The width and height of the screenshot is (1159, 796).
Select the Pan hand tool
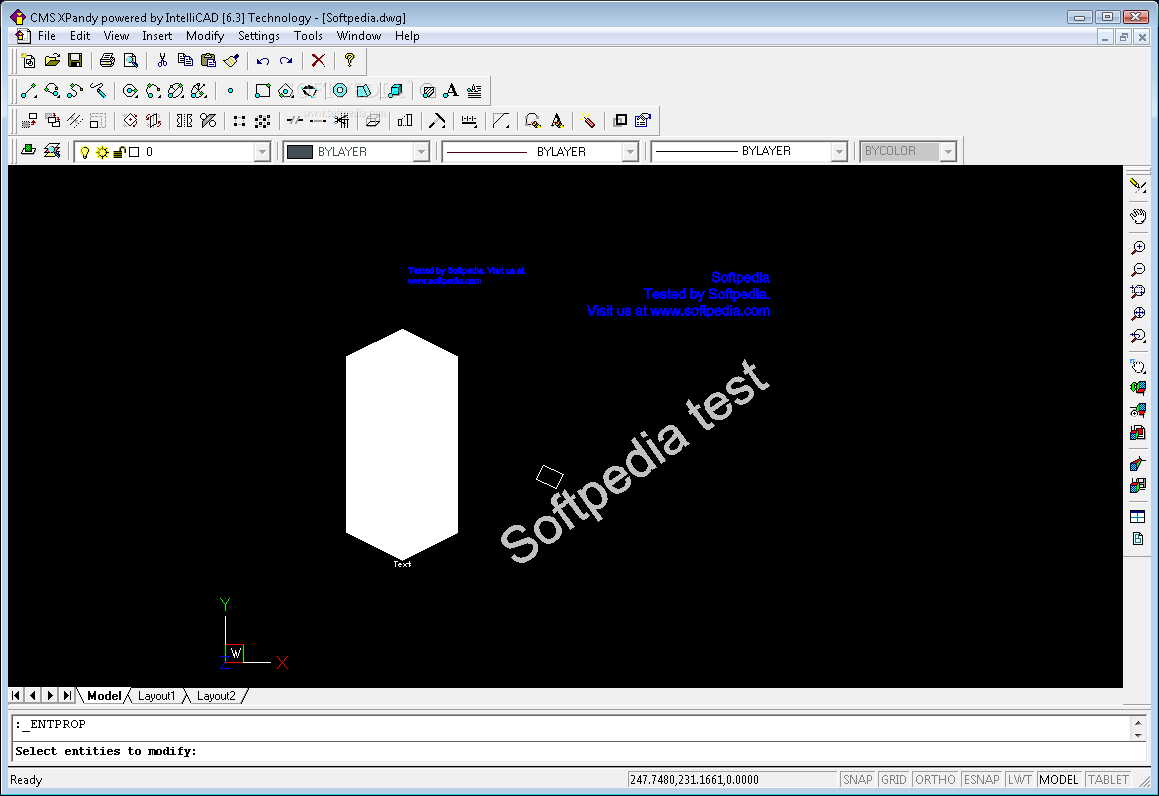(1138, 216)
